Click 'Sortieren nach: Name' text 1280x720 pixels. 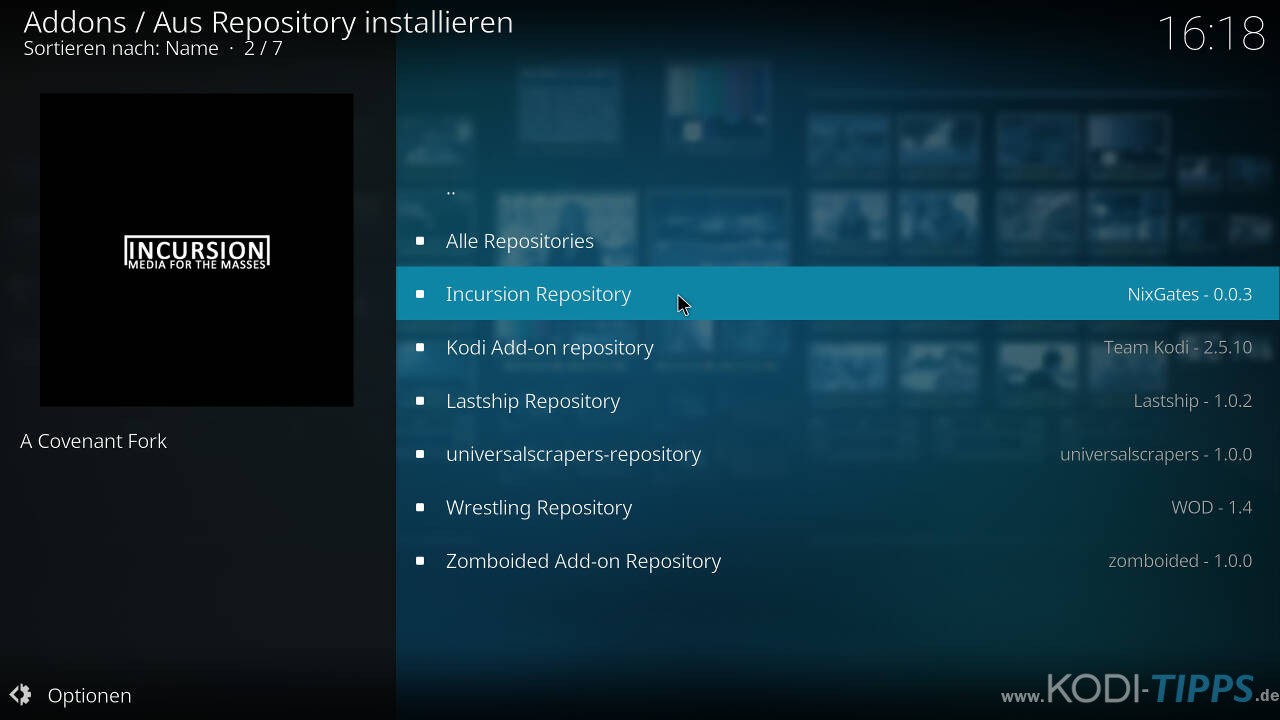121,48
